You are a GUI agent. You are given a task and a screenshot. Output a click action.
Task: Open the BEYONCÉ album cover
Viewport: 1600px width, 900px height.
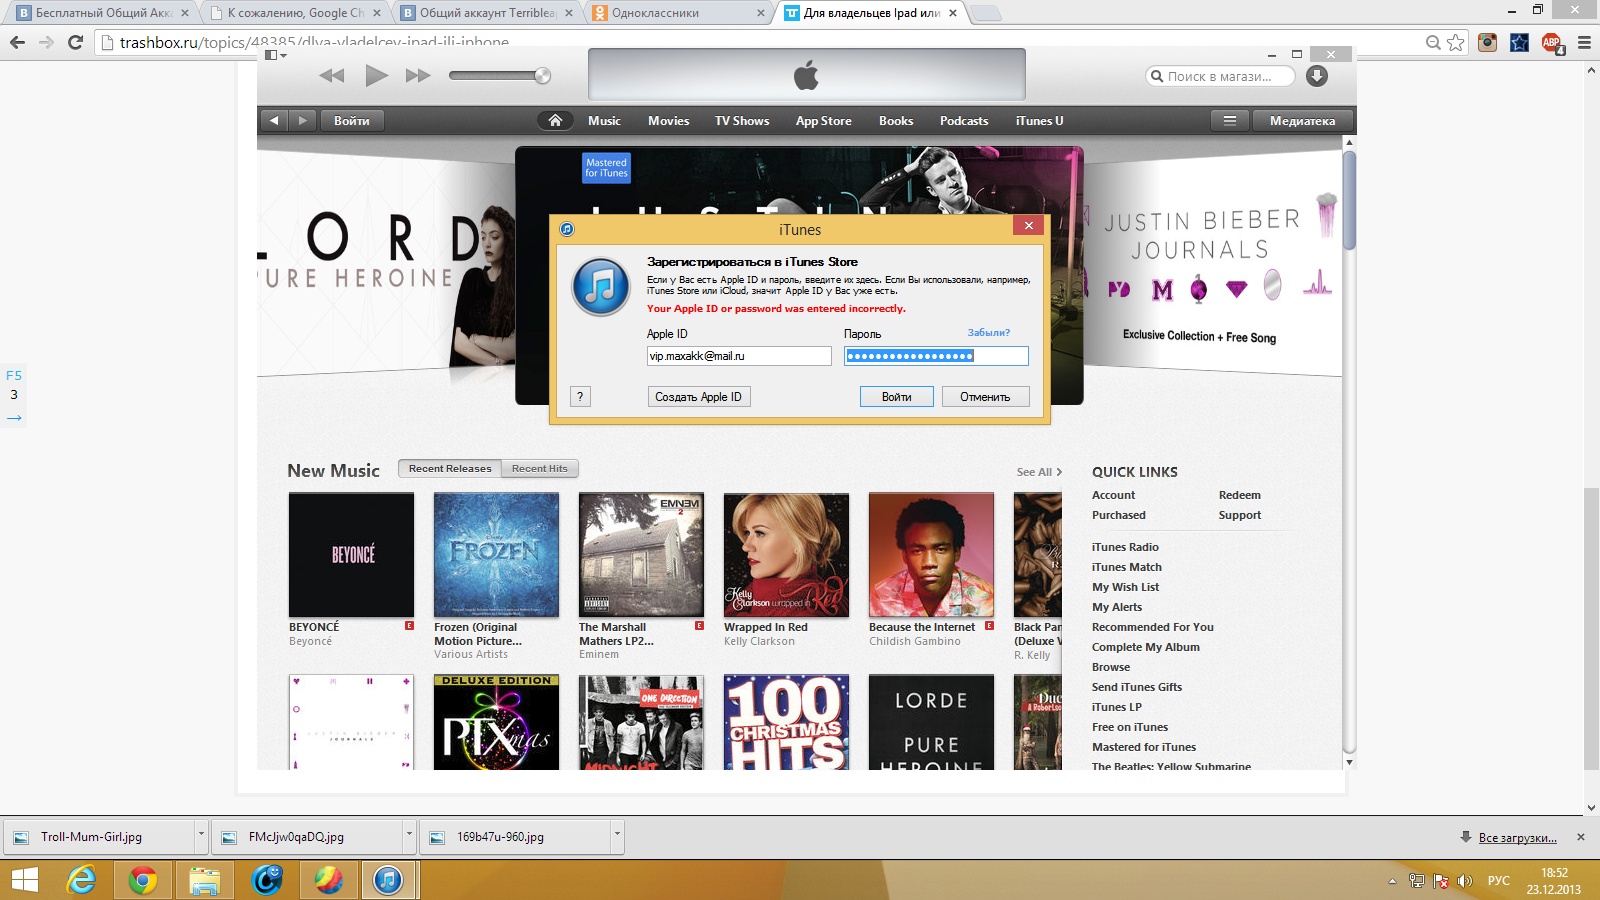[351, 555]
